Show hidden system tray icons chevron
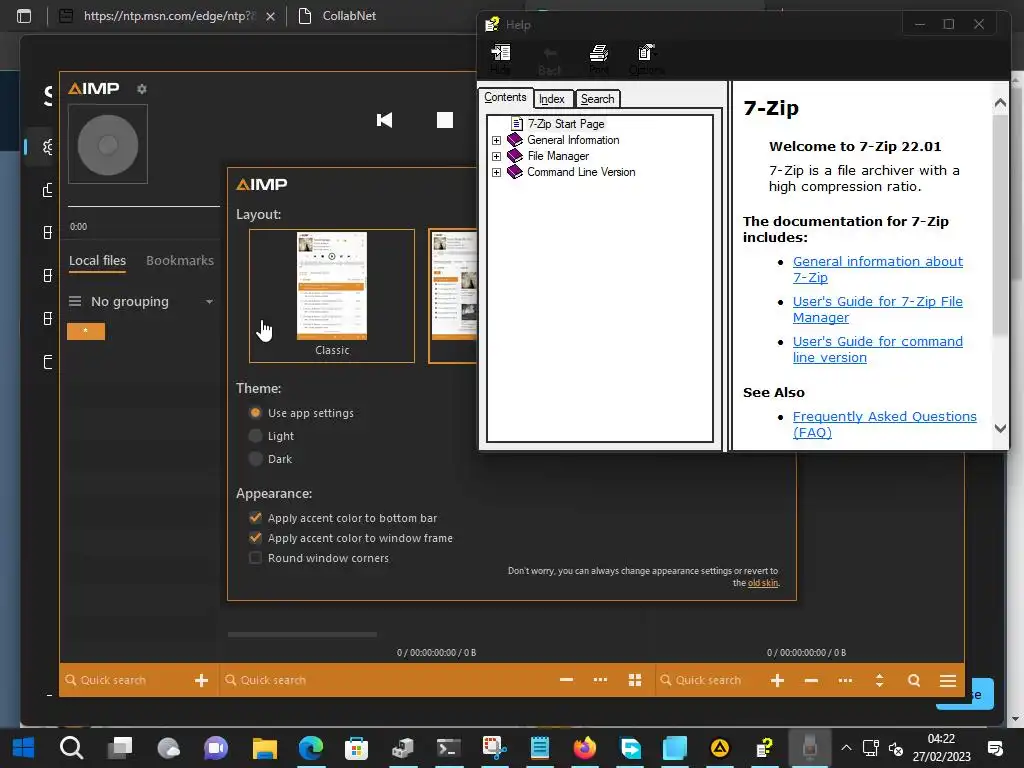1024x768 pixels. tap(846, 748)
